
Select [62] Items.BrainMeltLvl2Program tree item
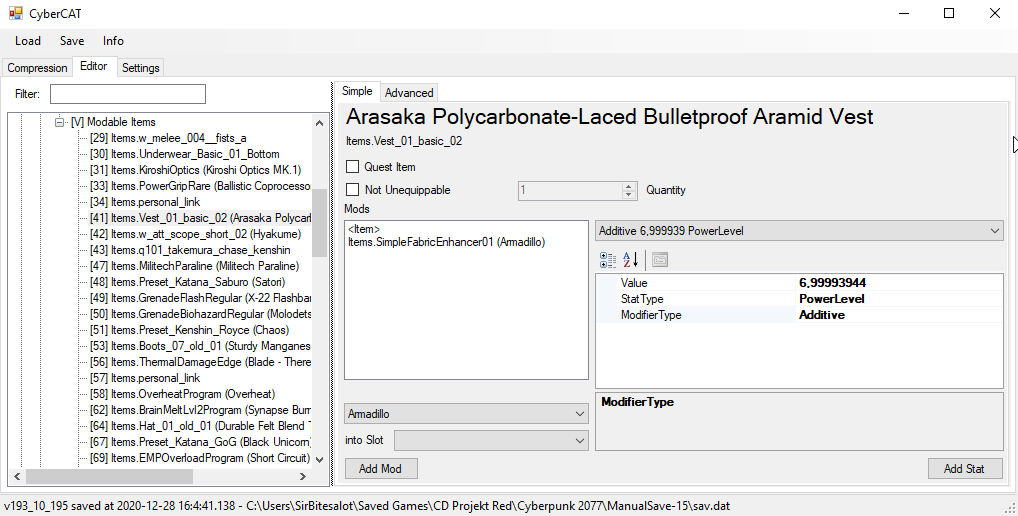click(200, 410)
